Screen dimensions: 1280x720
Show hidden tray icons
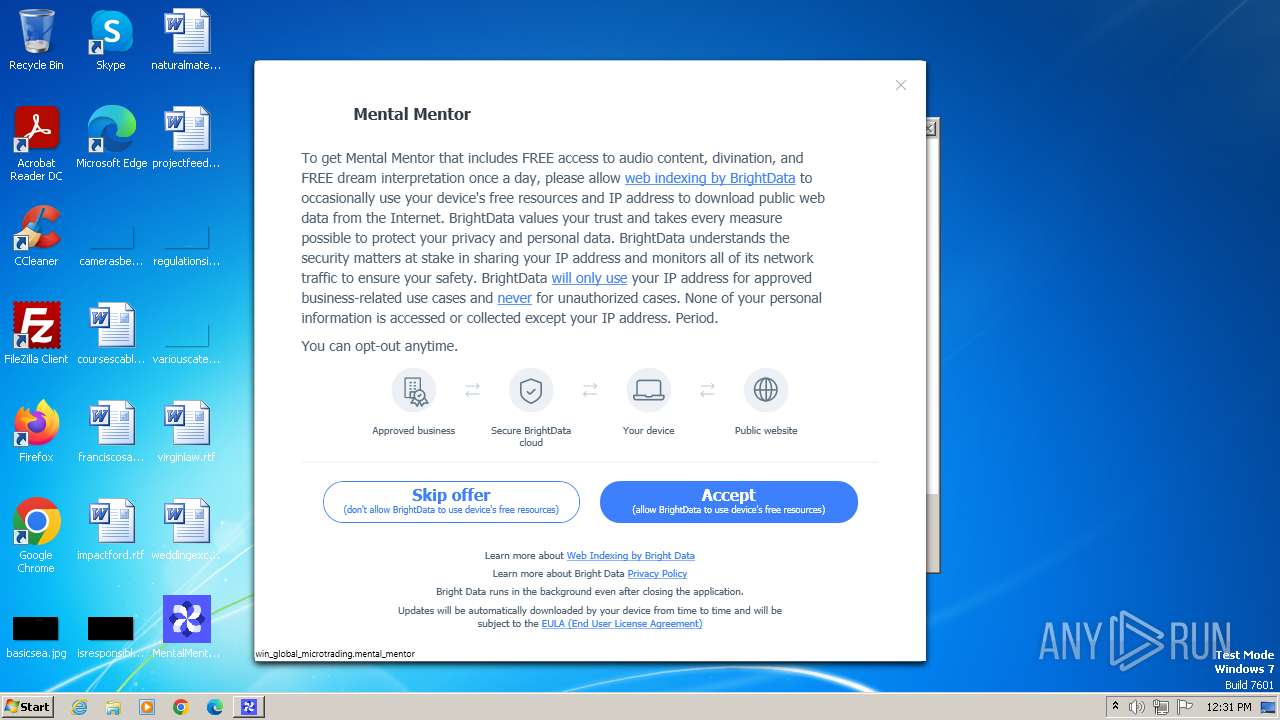pyautogui.click(x=1115, y=707)
